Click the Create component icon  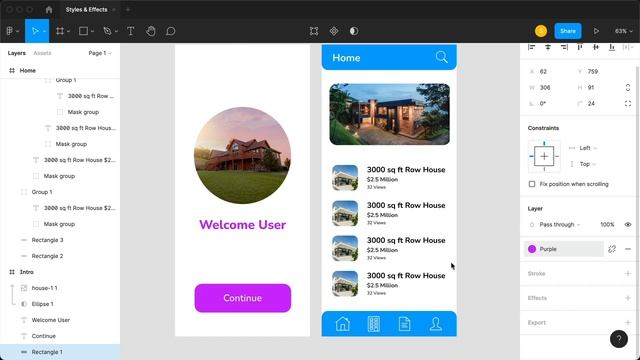pyautogui.click(x=334, y=31)
